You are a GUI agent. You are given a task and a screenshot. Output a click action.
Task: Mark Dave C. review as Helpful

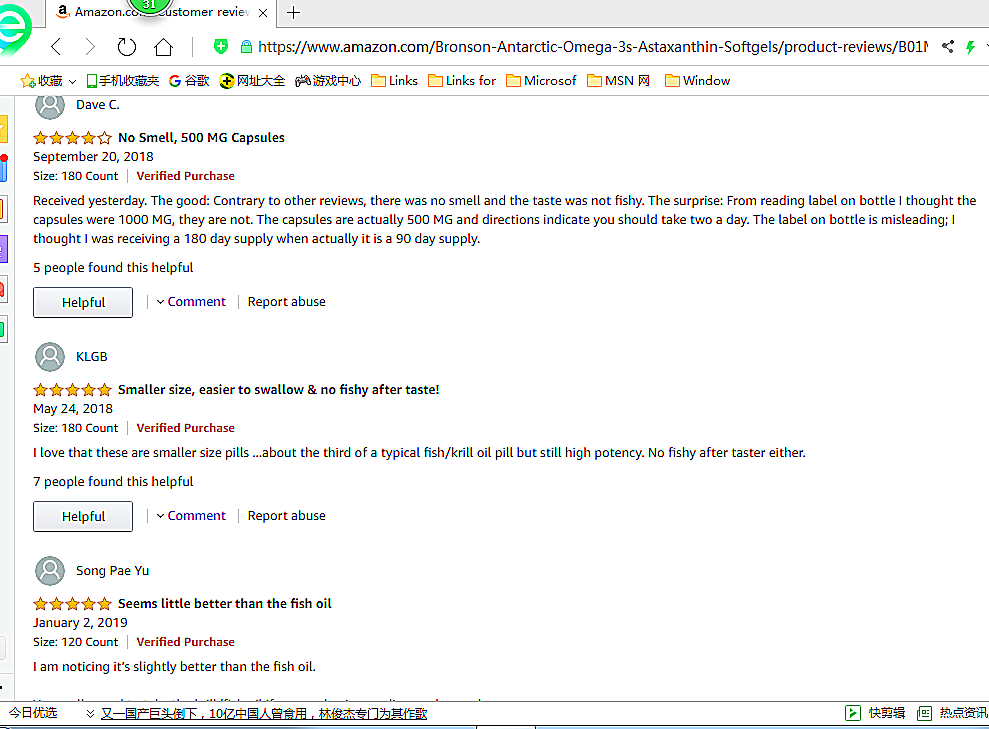(x=83, y=302)
